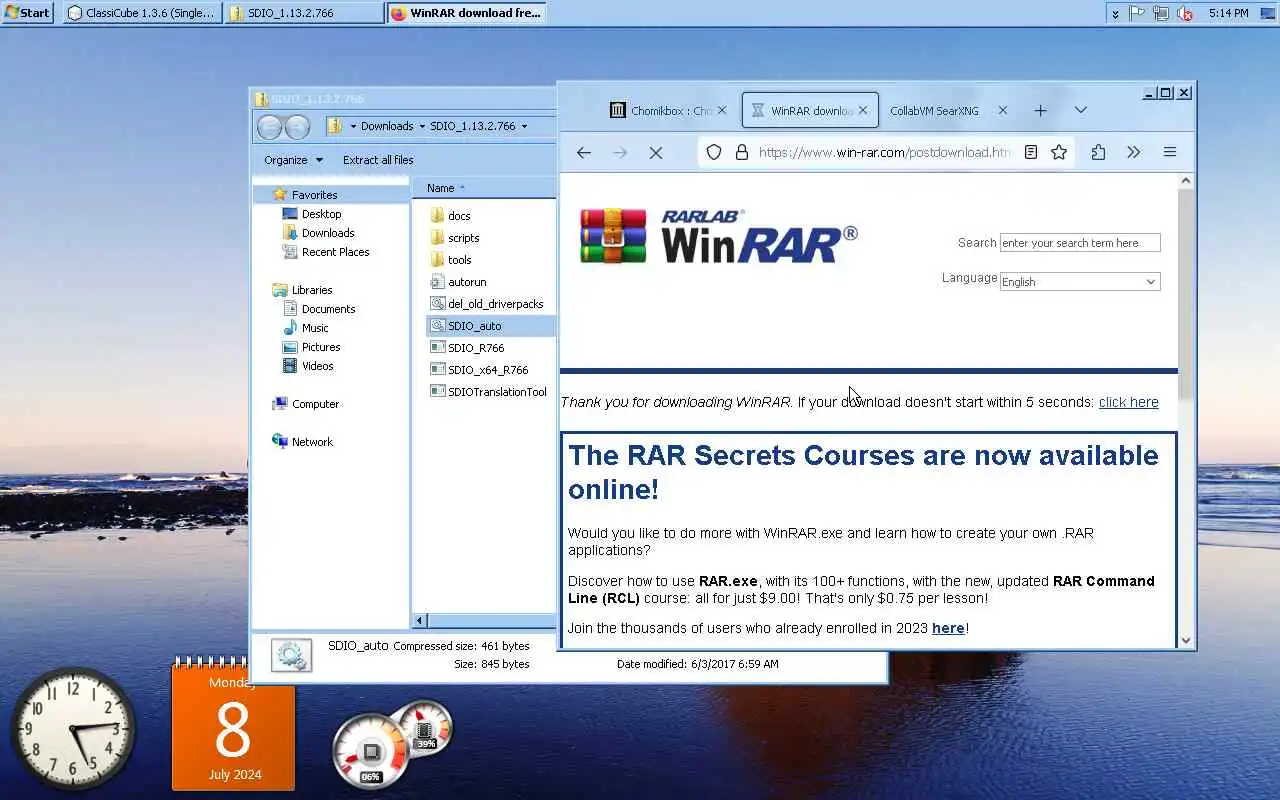
Task: Switch to CollabVM SearXNG tab
Action: tap(935, 111)
